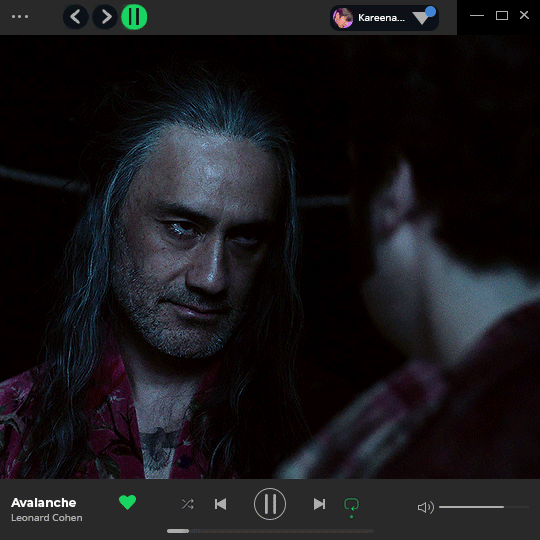The height and width of the screenshot is (540, 540).
Task: Mute using the speaker icon
Action: [x=426, y=507]
